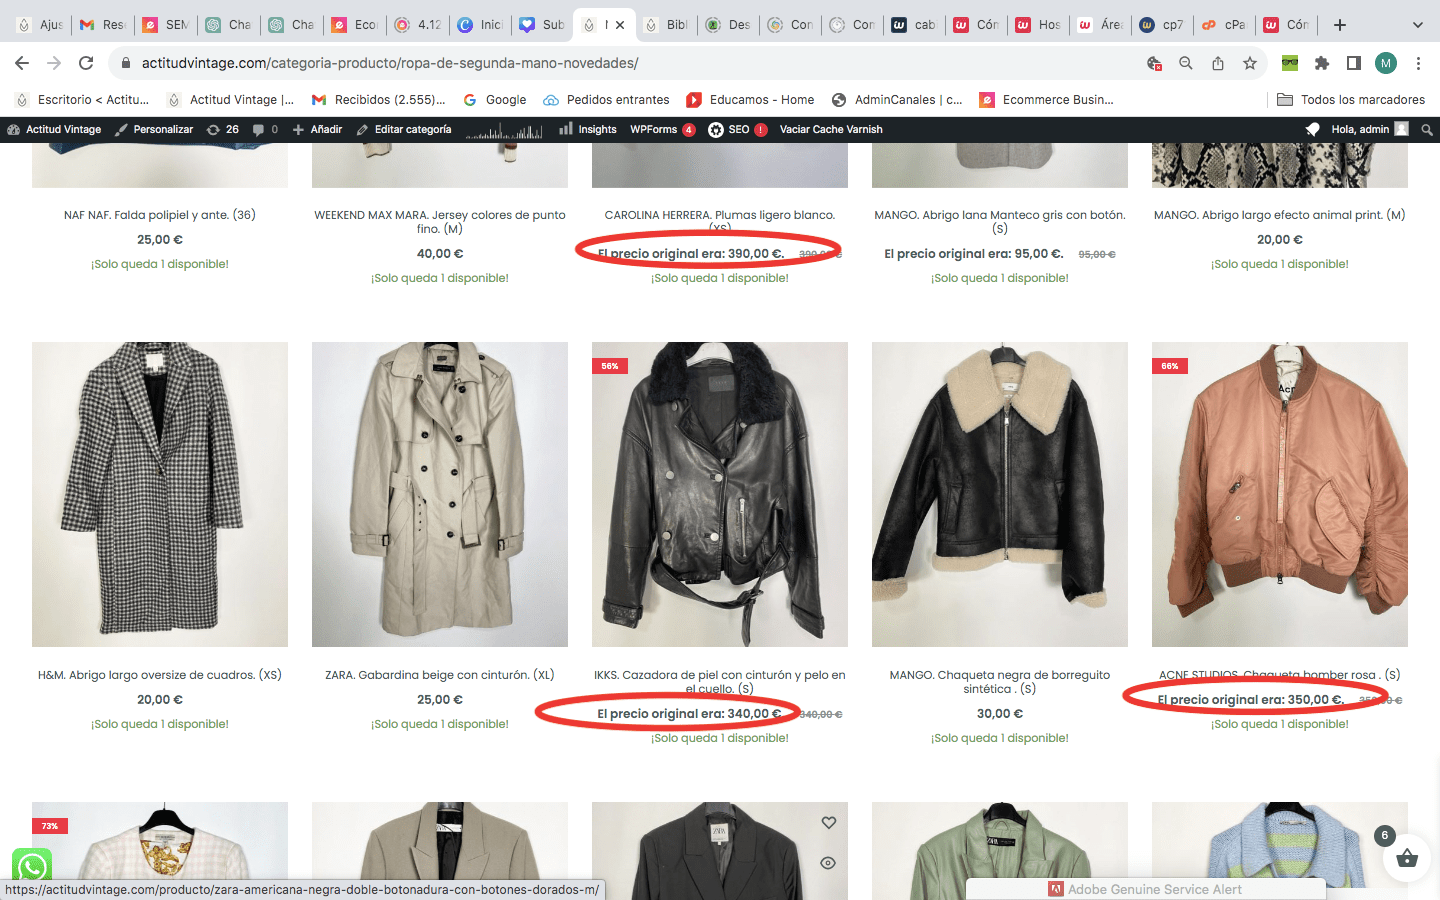Open ZARA beige trench coat image
The image size is (1440, 900).
(440, 494)
